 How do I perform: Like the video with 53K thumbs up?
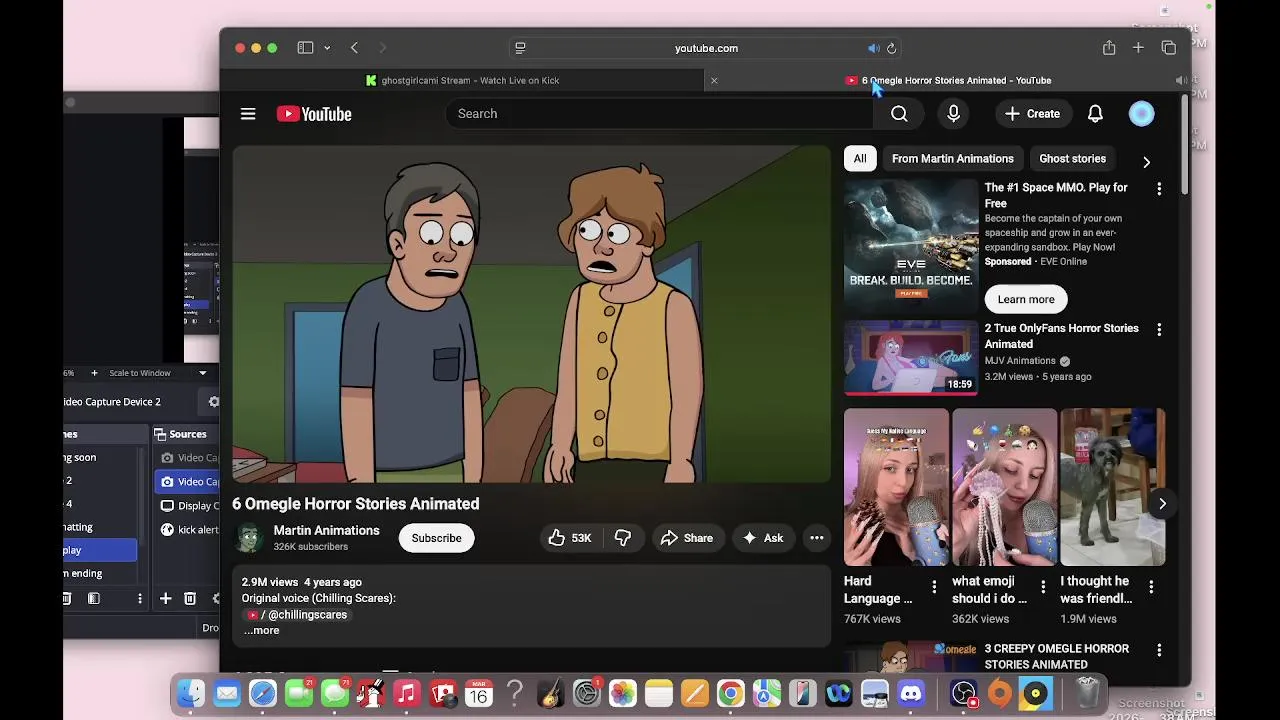570,538
